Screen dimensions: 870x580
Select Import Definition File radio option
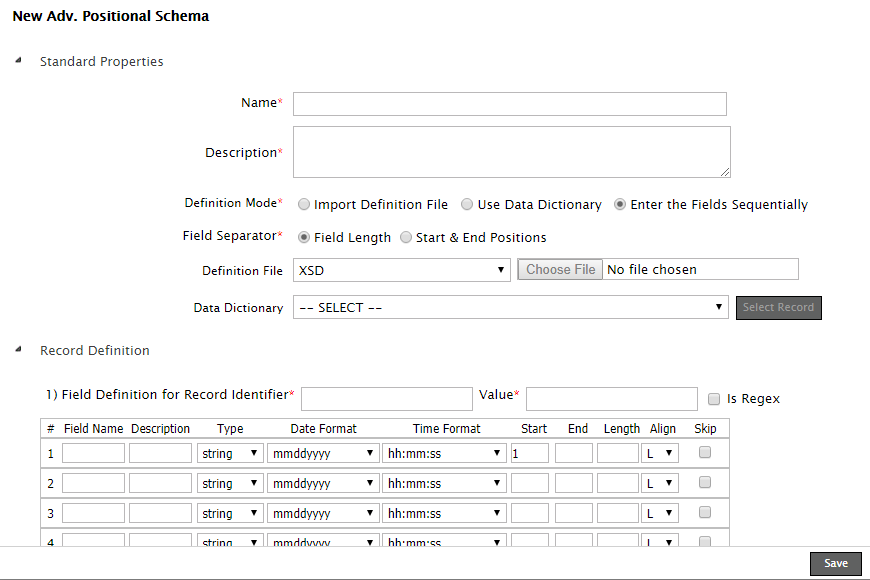[x=304, y=204]
